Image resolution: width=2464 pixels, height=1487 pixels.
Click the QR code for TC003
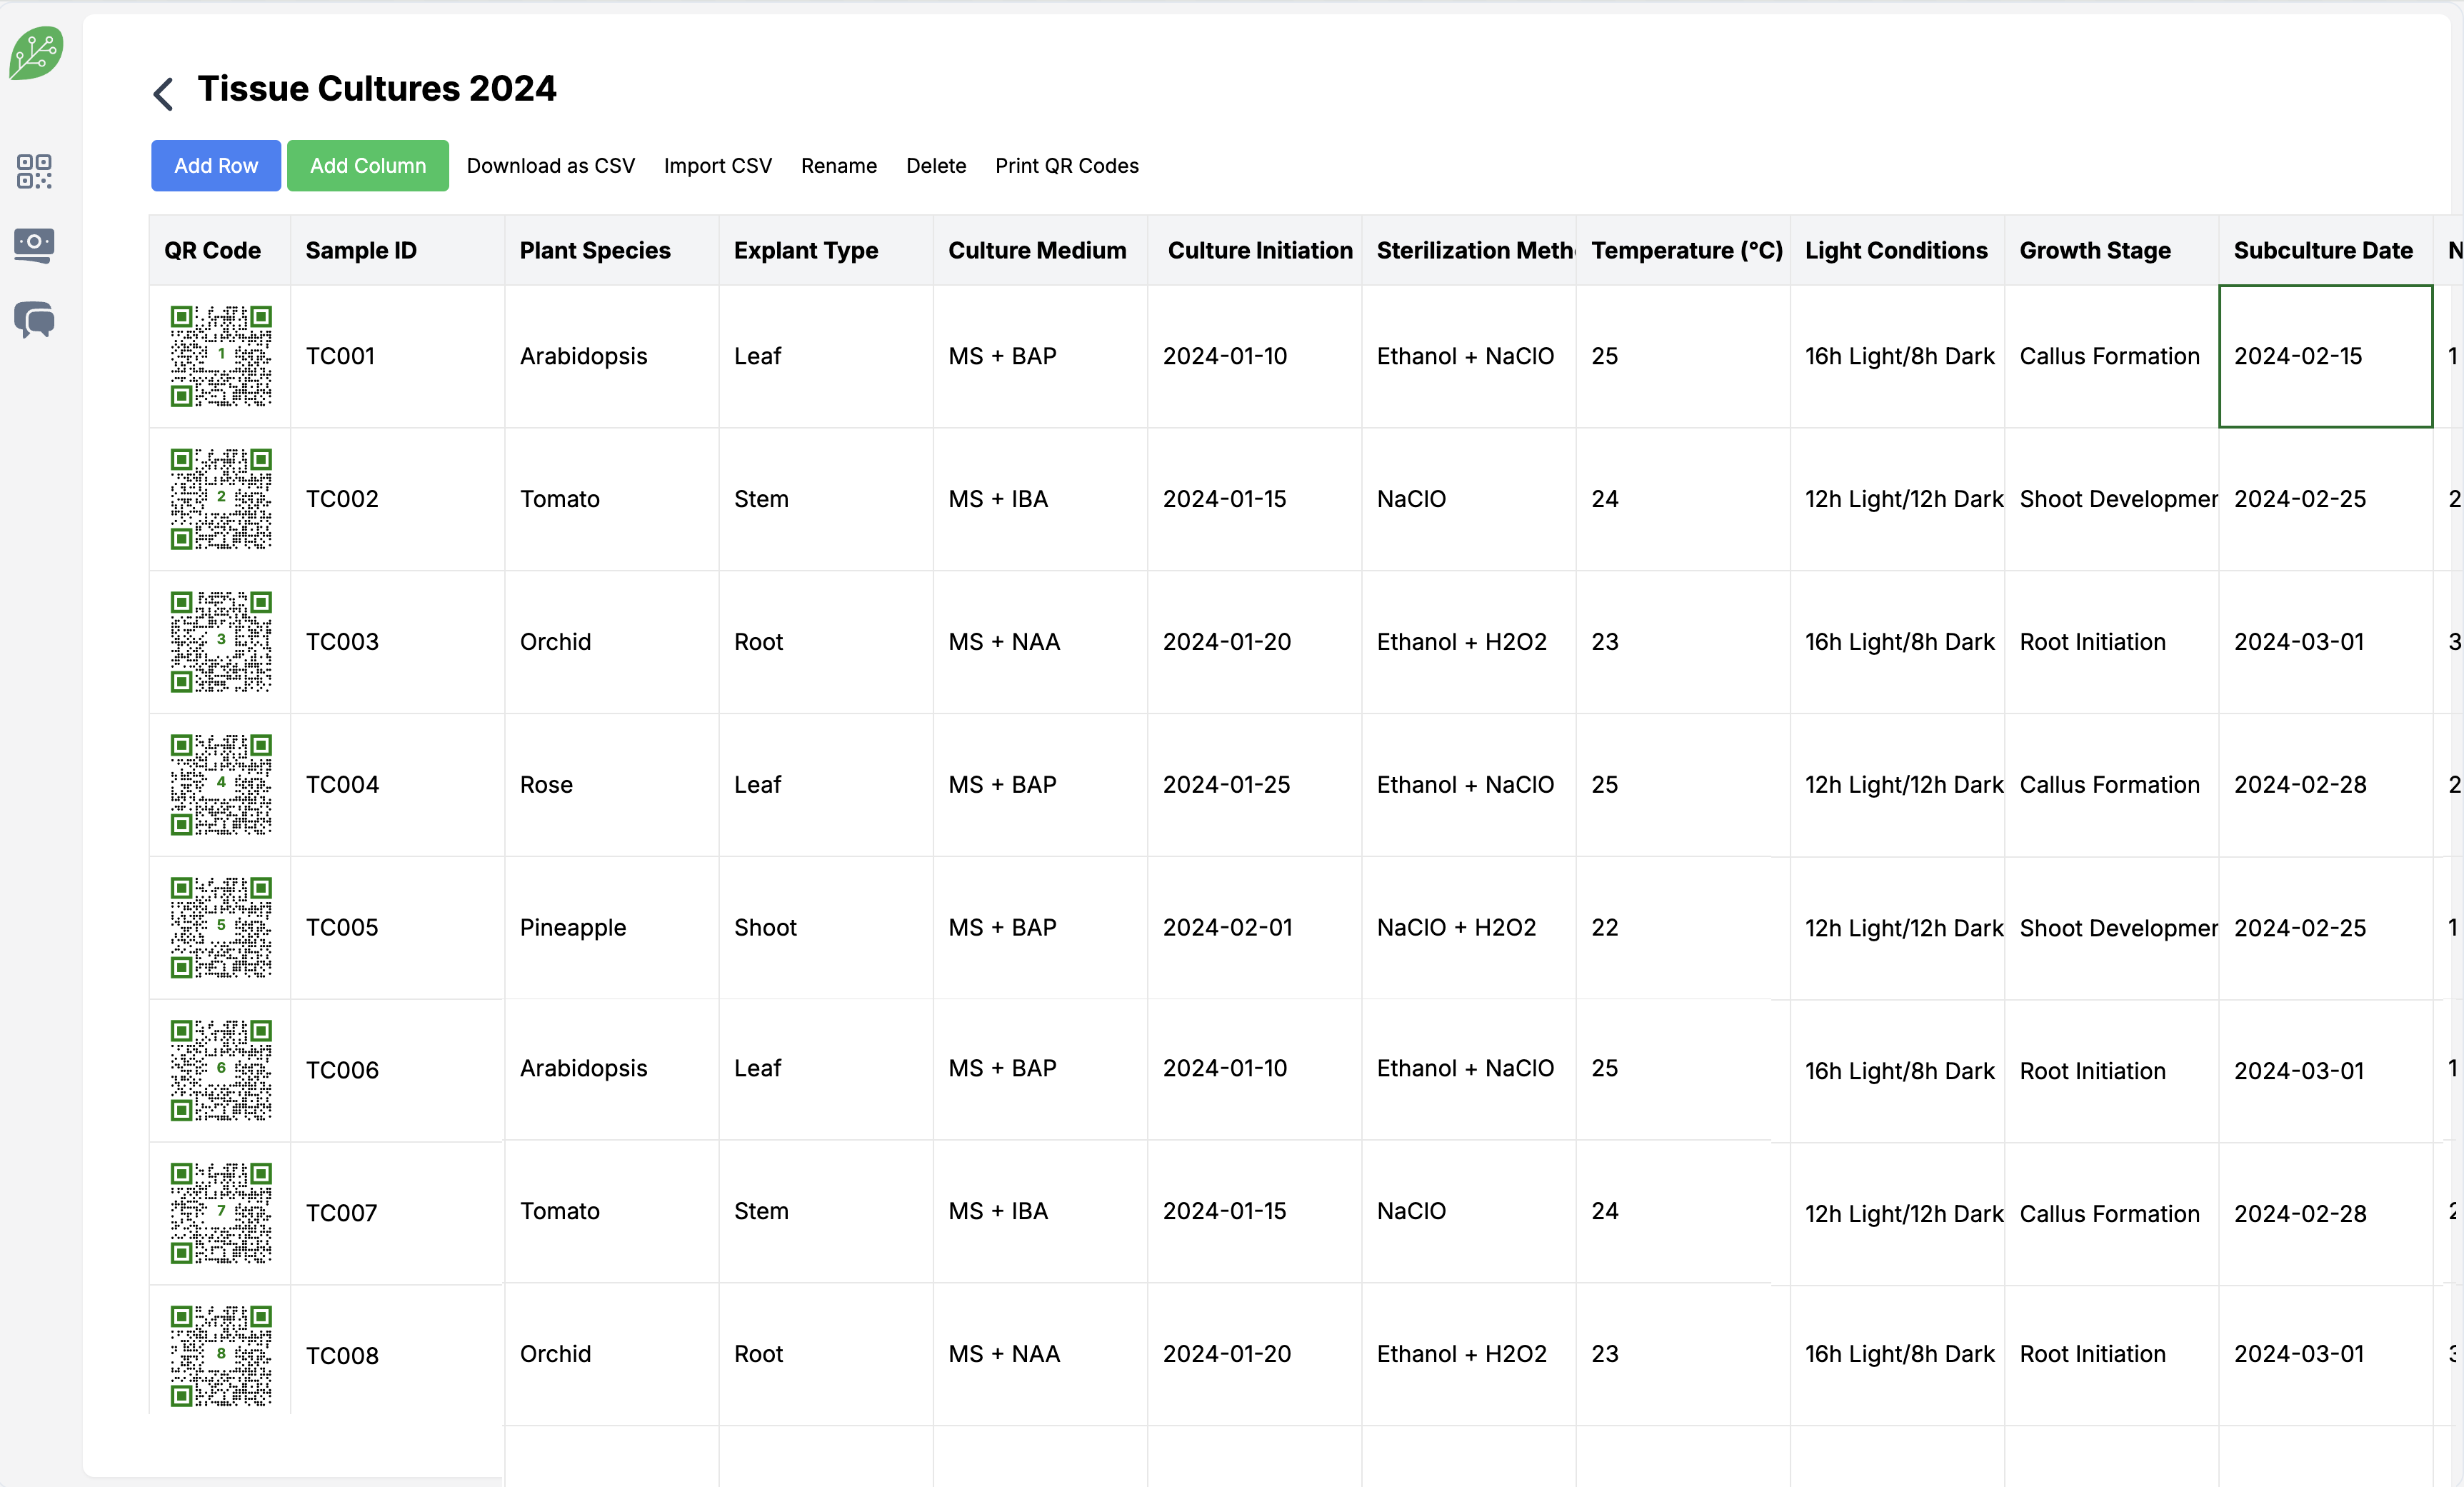(x=221, y=642)
